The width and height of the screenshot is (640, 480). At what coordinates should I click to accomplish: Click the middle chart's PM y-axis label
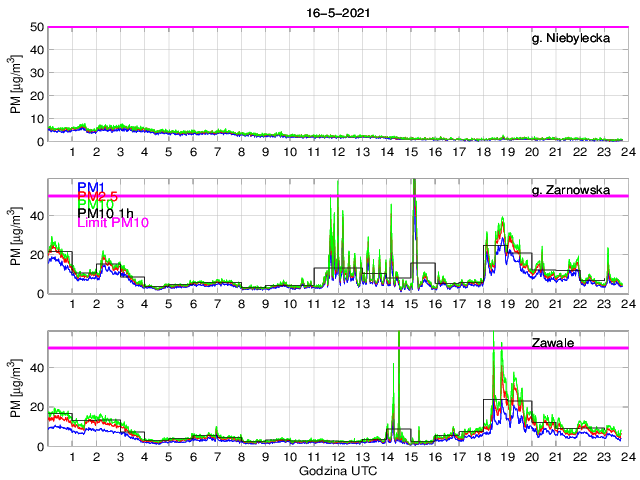pos(15,236)
